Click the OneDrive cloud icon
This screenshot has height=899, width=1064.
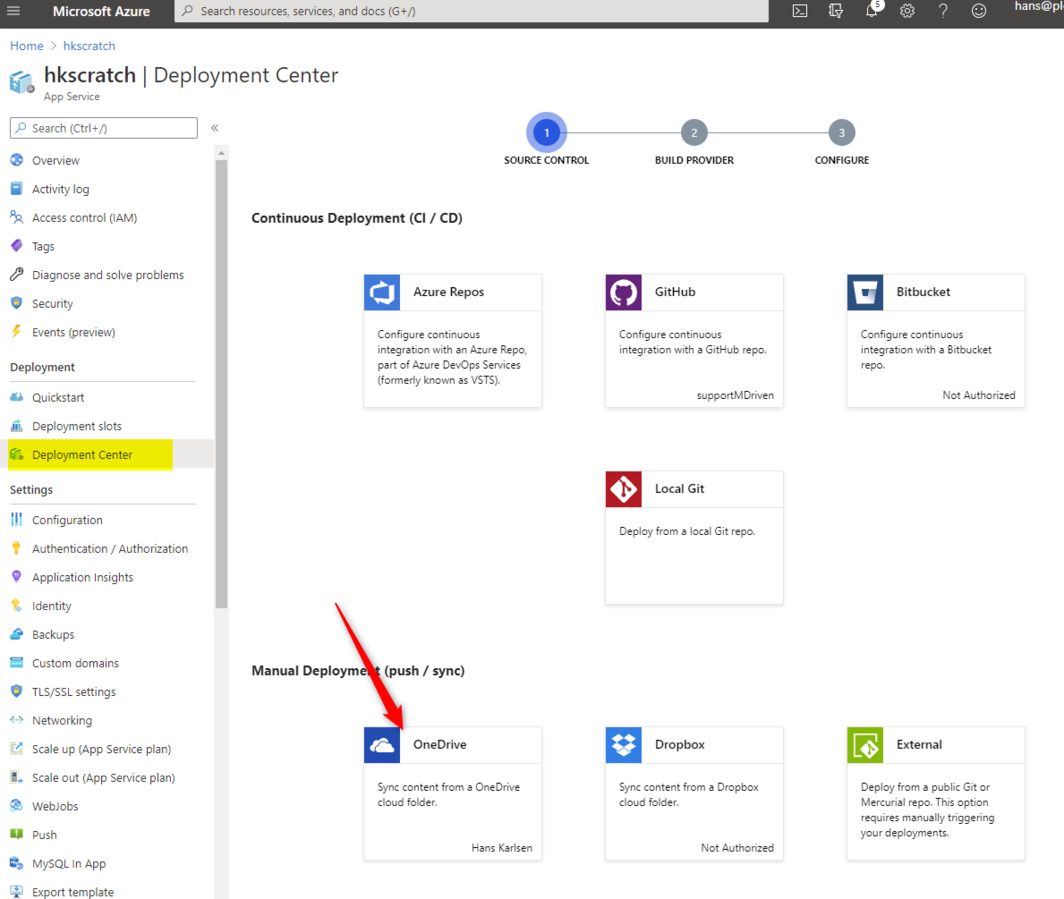[x=382, y=745]
